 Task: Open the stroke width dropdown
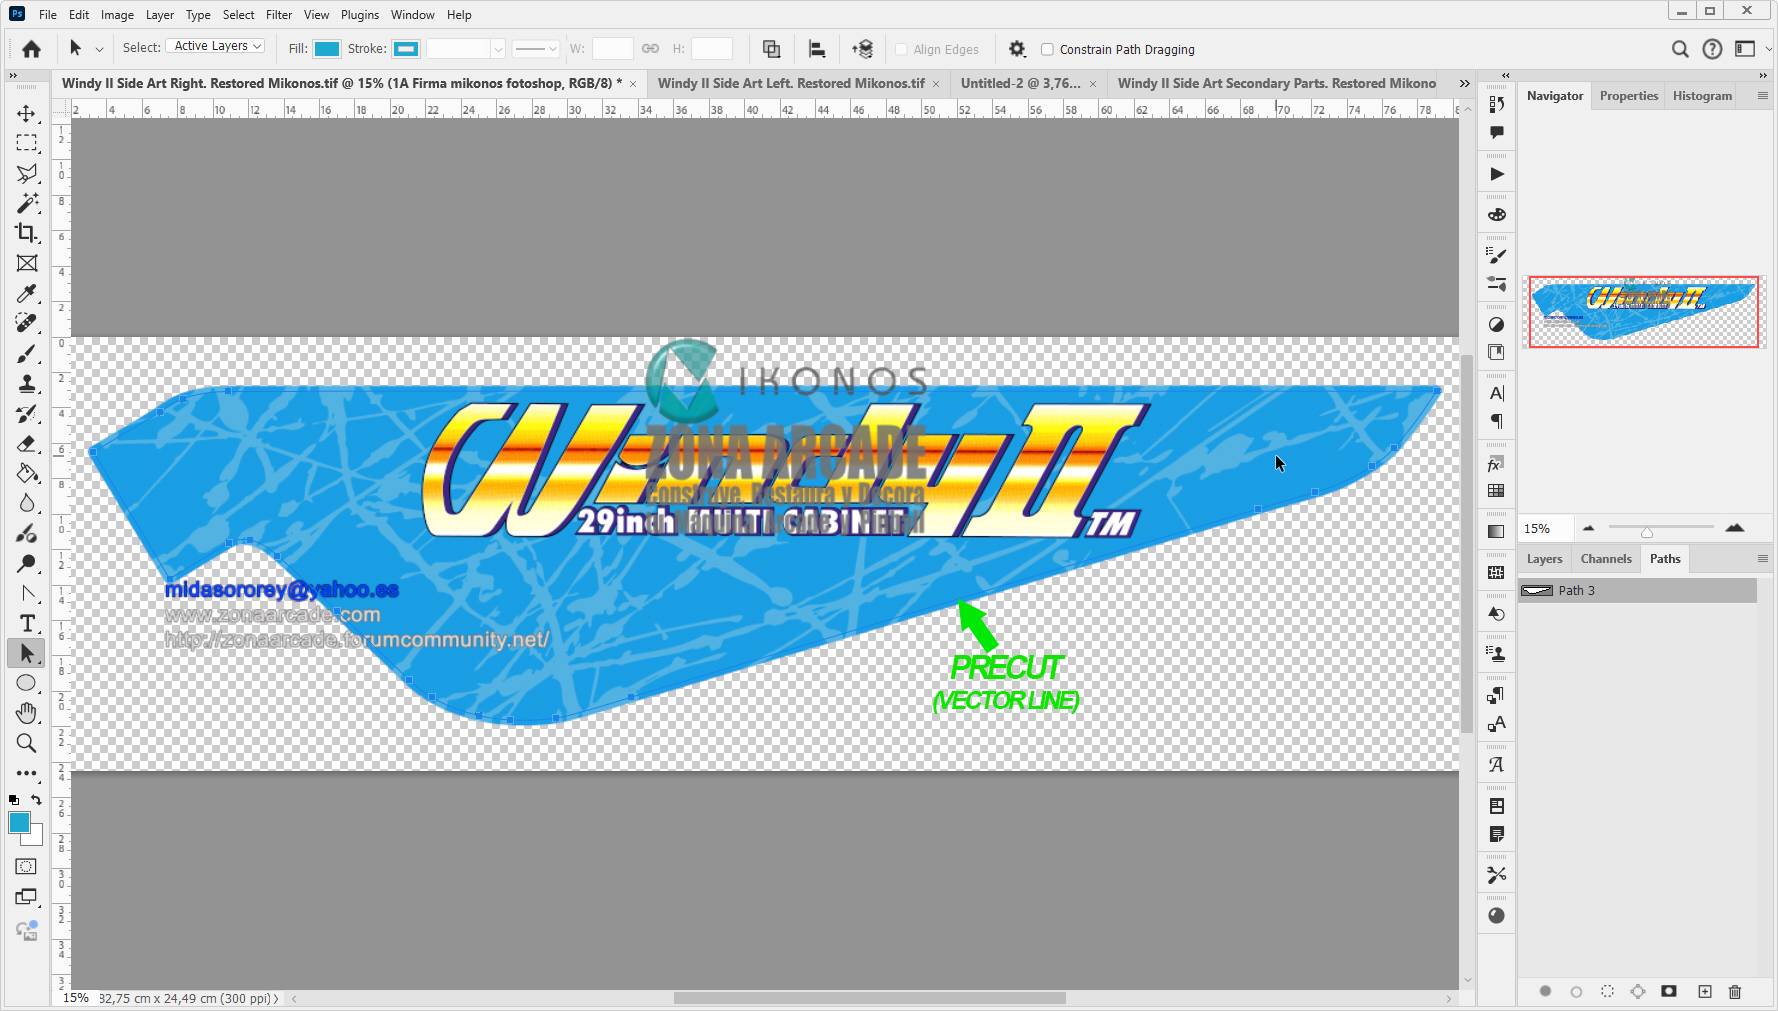(497, 49)
